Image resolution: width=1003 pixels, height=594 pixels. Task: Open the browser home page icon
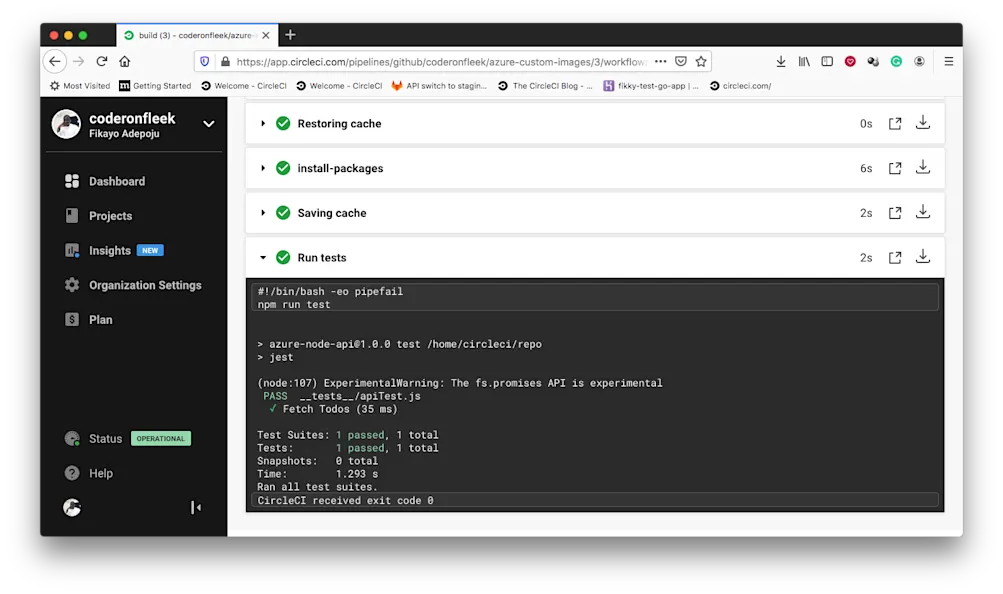click(x=125, y=61)
